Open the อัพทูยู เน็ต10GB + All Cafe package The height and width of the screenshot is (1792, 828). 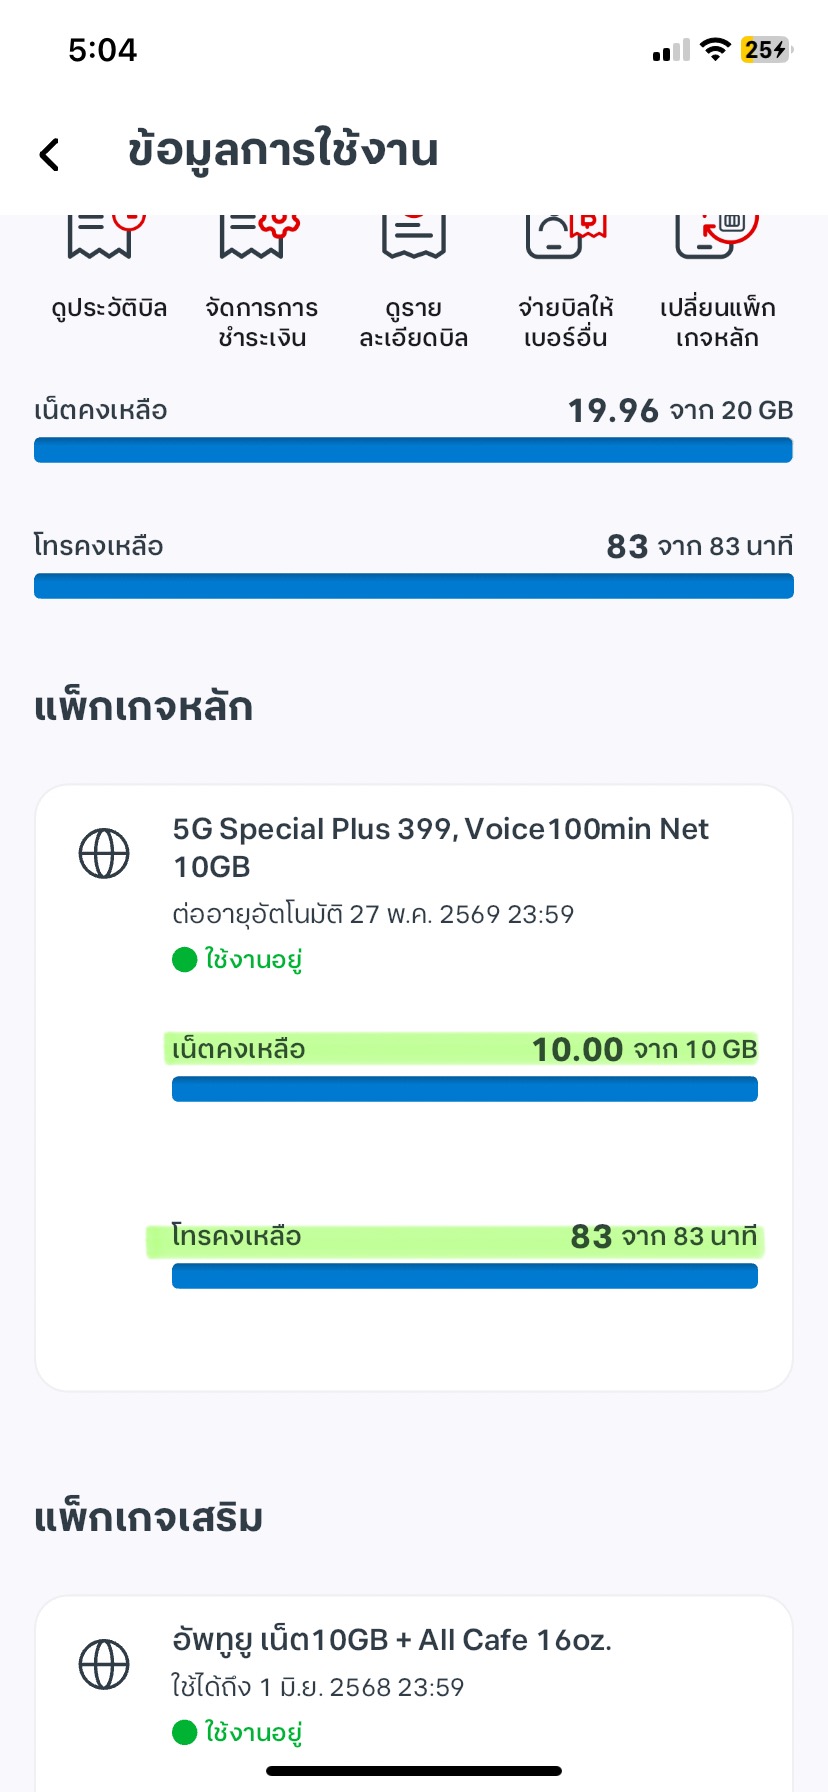391,1640
